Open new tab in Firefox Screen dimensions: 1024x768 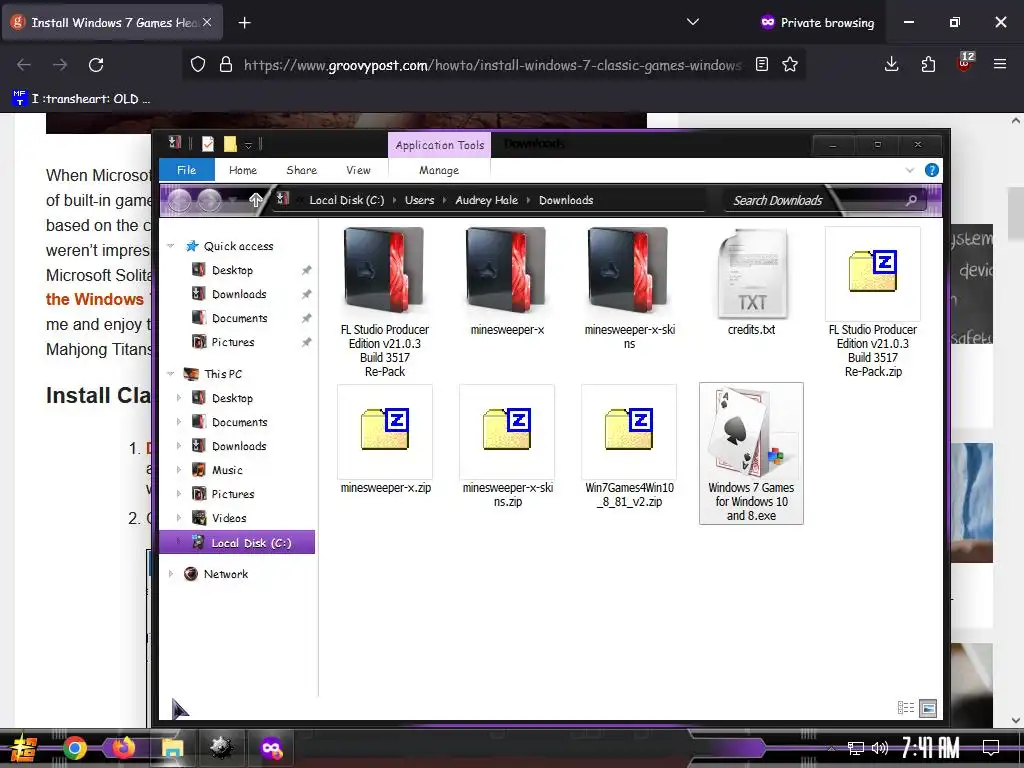pyautogui.click(x=244, y=23)
